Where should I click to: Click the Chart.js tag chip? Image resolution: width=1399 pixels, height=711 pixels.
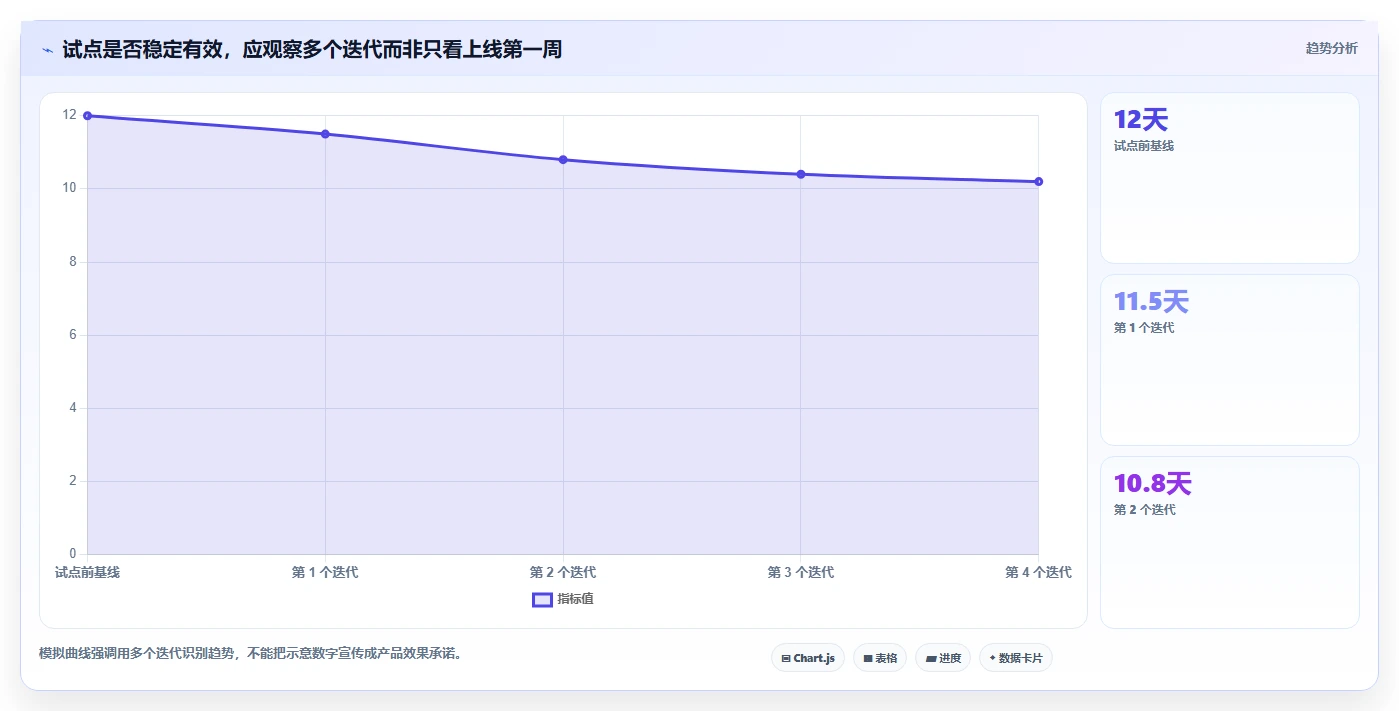click(x=808, y=658)
